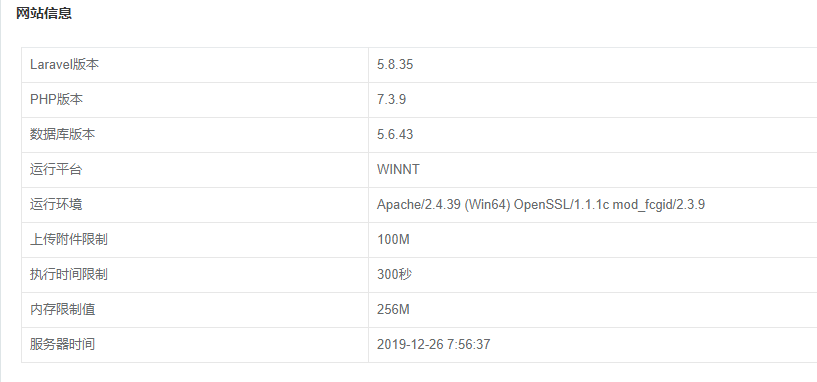Click the 256M memory limit value
The height and width of the screenshot is (382, 817).
tap(393, 310)
